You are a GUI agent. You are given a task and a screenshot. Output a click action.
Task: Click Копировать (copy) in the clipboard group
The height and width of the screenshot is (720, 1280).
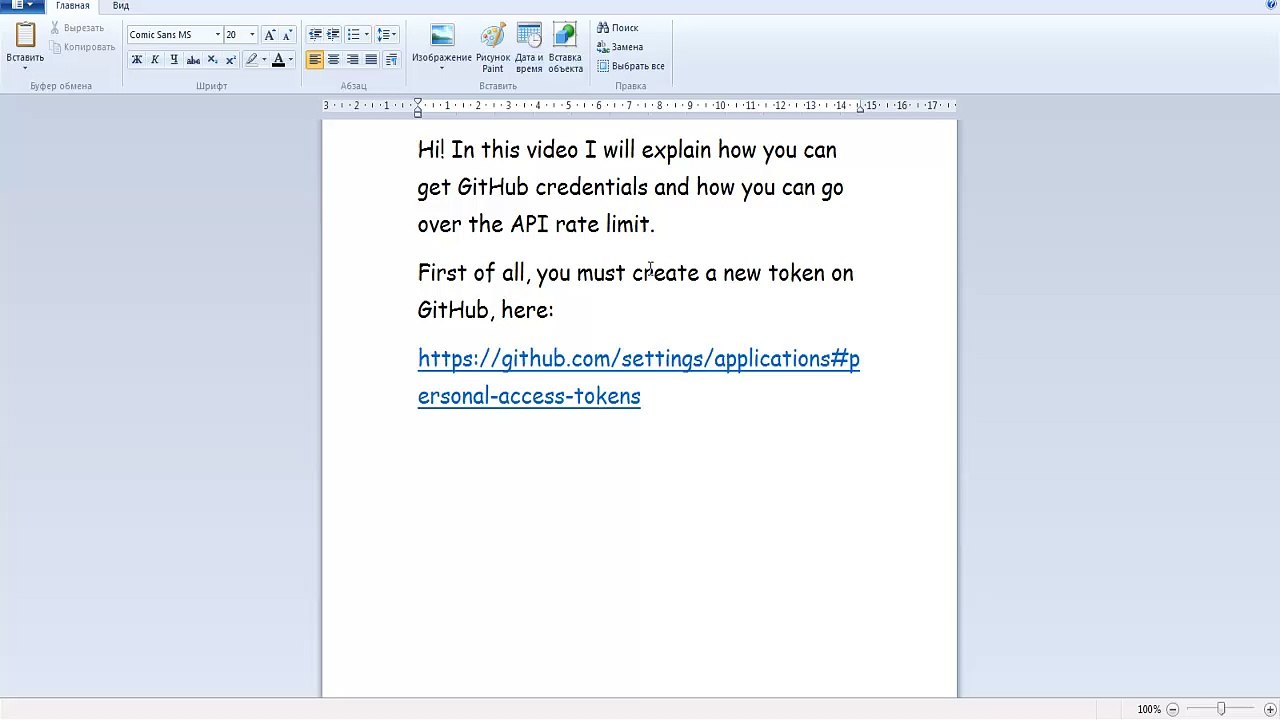82,47
